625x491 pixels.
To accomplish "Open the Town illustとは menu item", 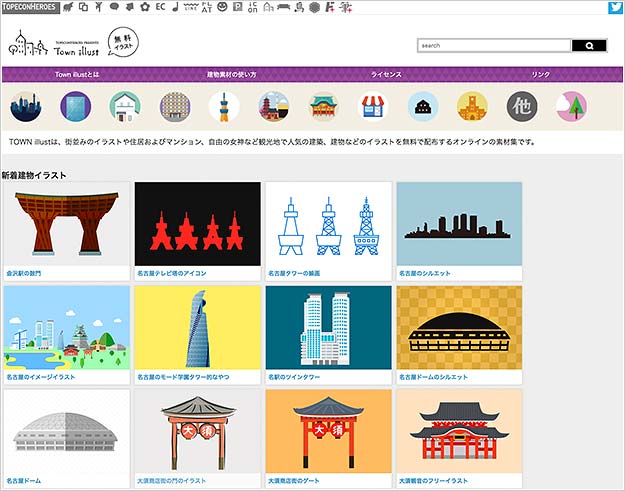I will (77, 75).
